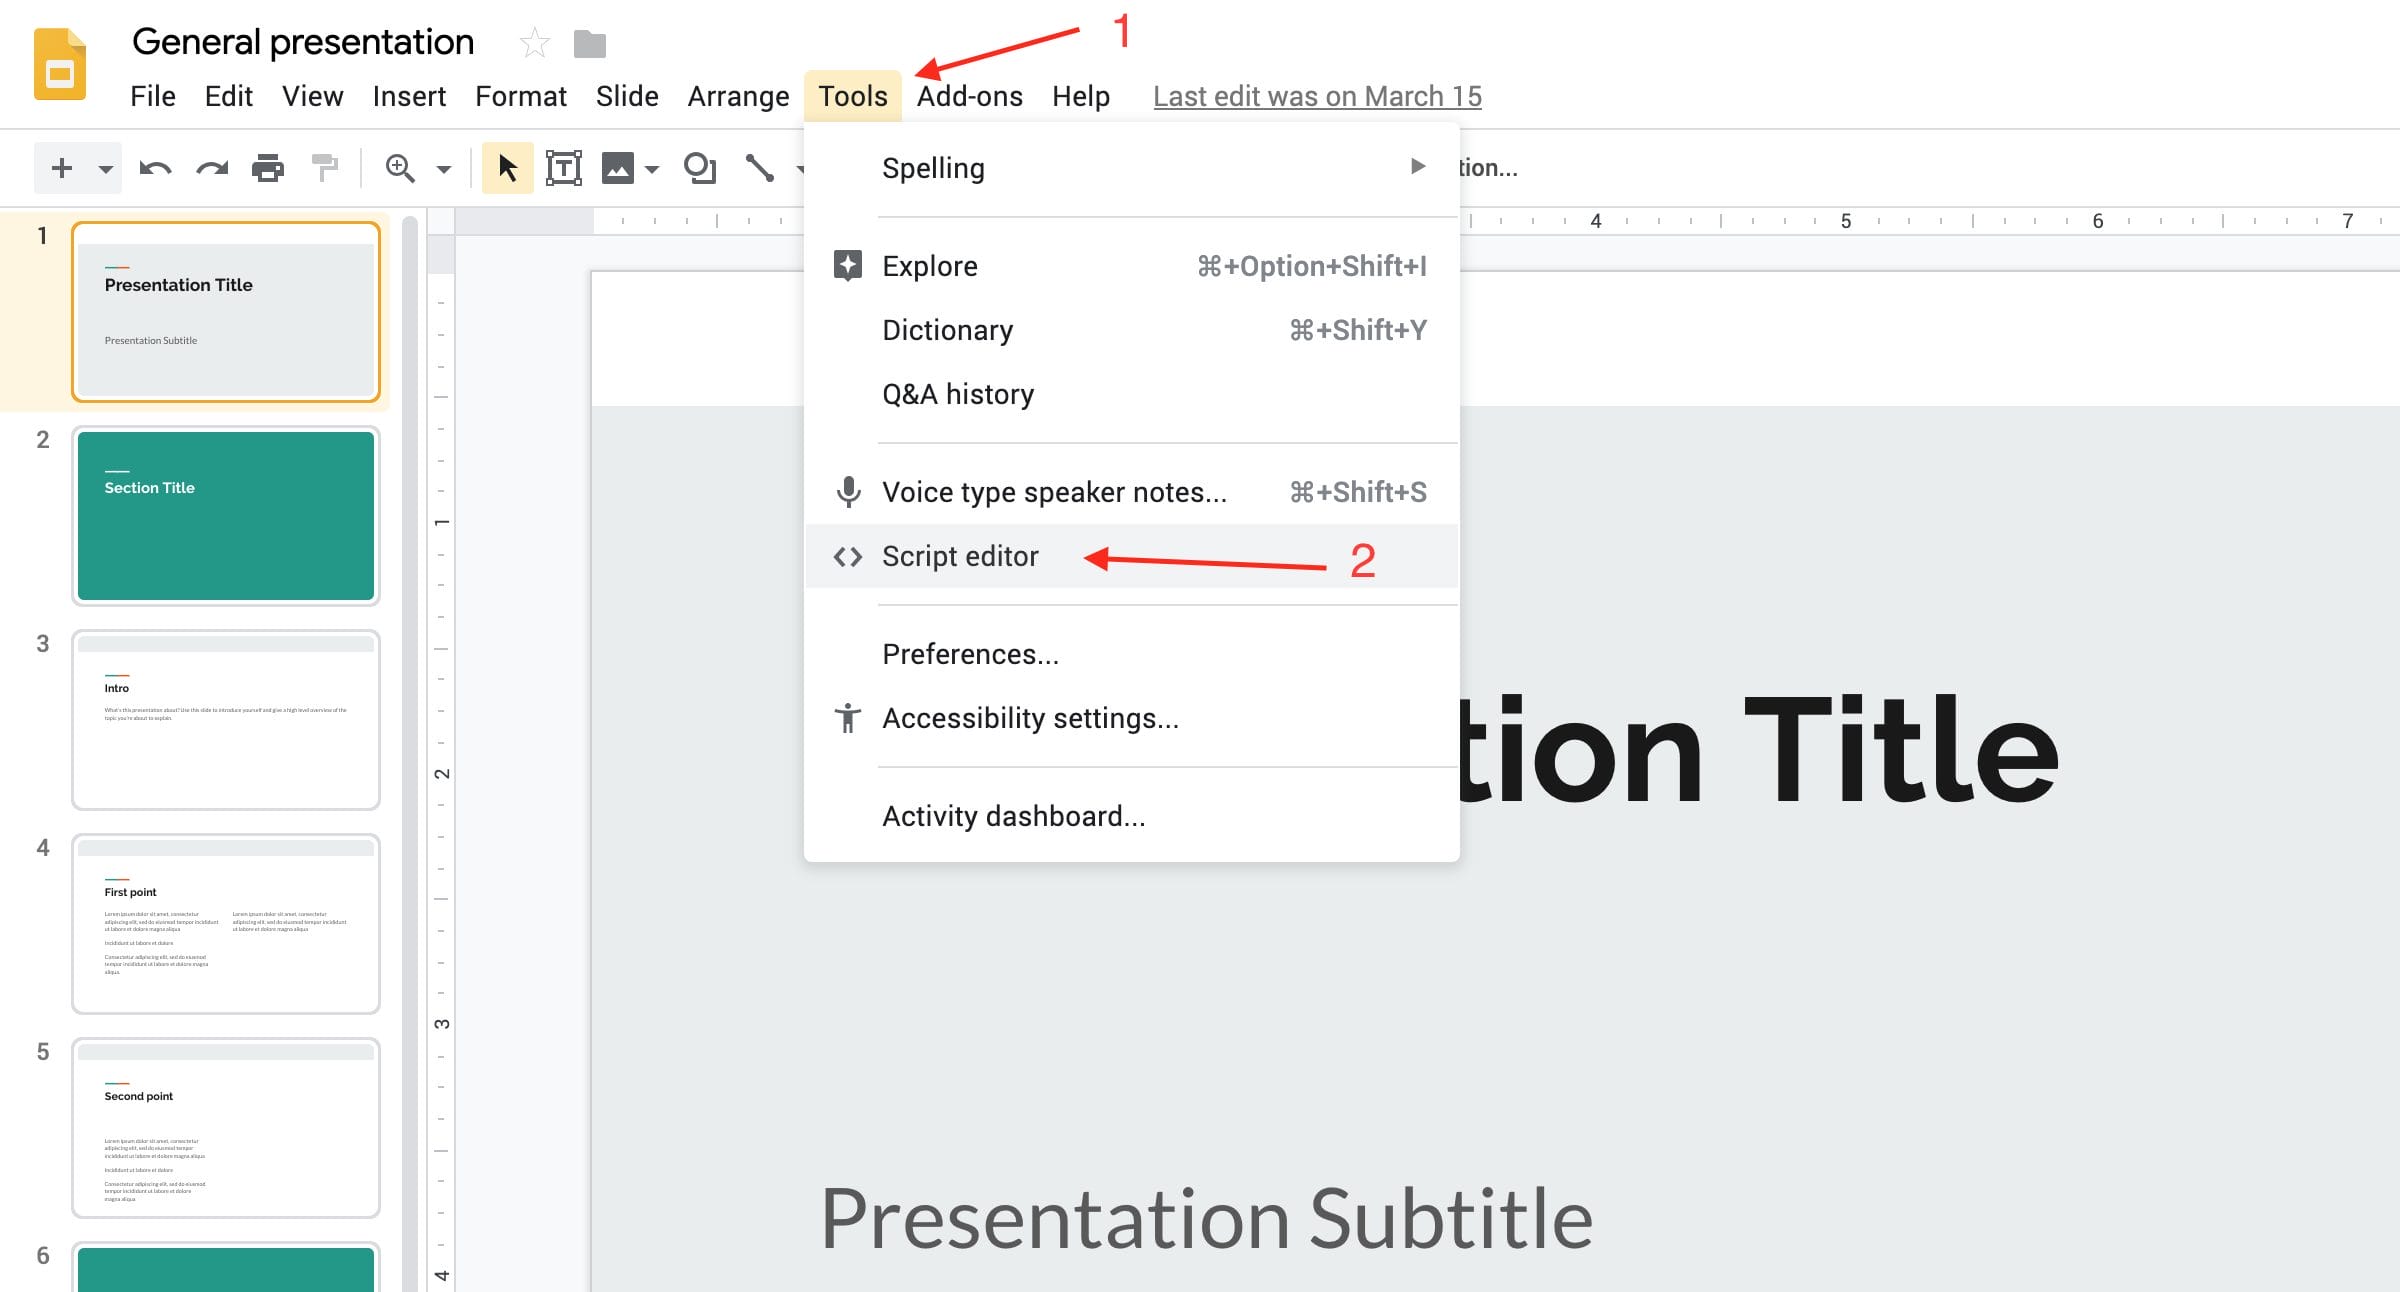Click the Script editor code icon
The image size is (2400, 1292).
847,556
